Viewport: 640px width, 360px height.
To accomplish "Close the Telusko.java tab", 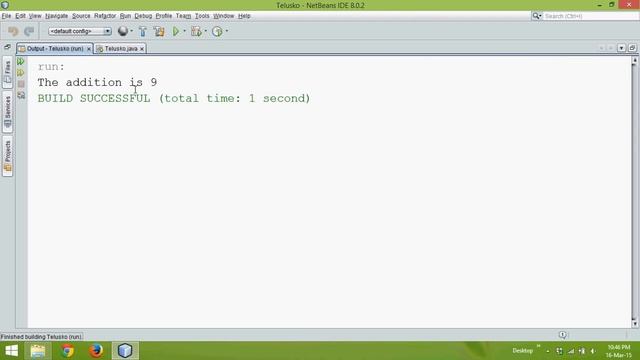I will pyautogui.click(x=142, y=49).
